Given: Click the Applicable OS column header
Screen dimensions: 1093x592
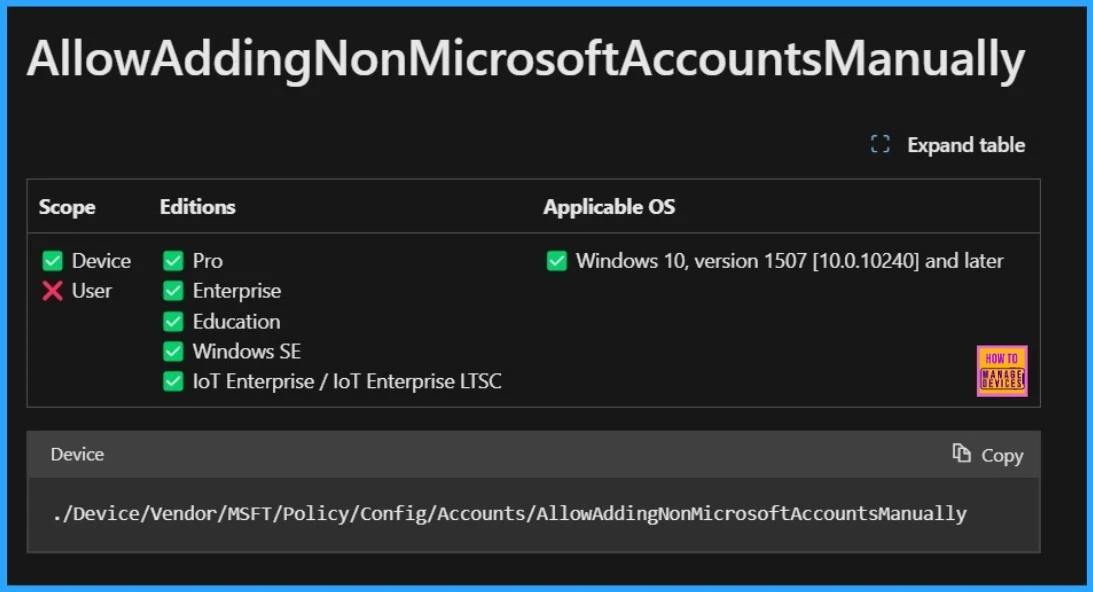Looking at the screenshot, I should click(609, 207).
